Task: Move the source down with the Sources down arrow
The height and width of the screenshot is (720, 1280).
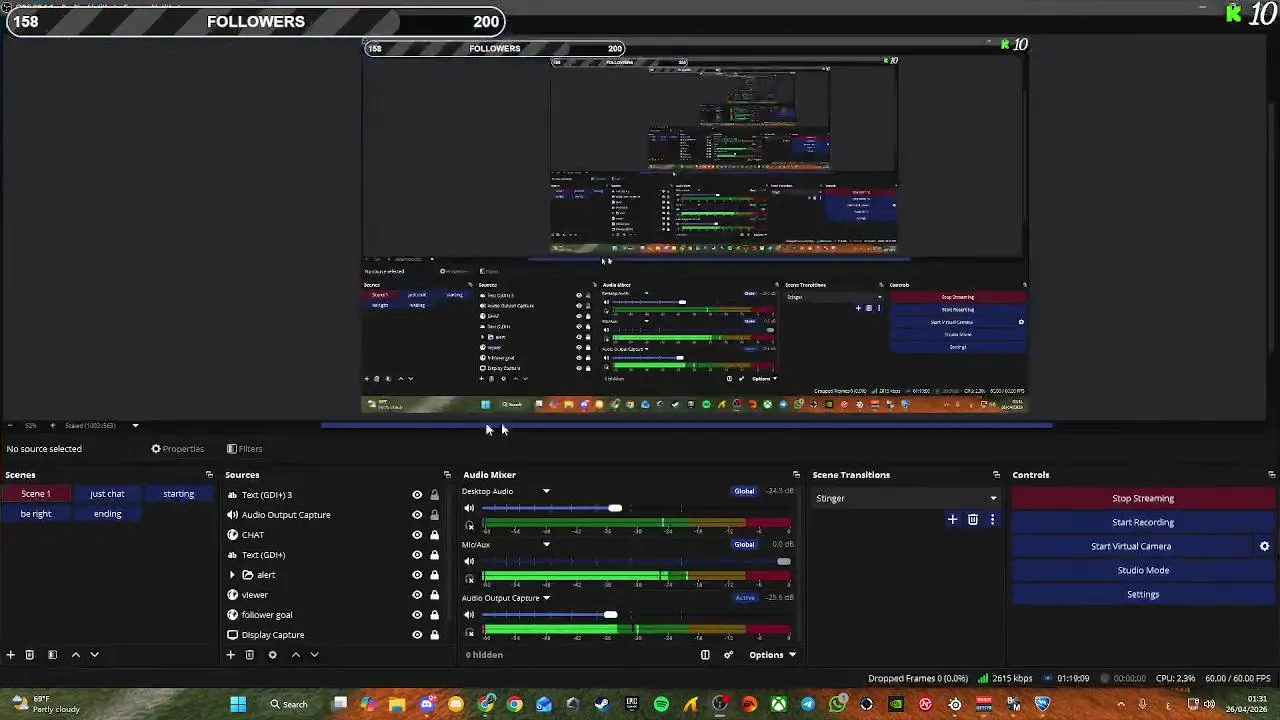Action: point(314,655)
